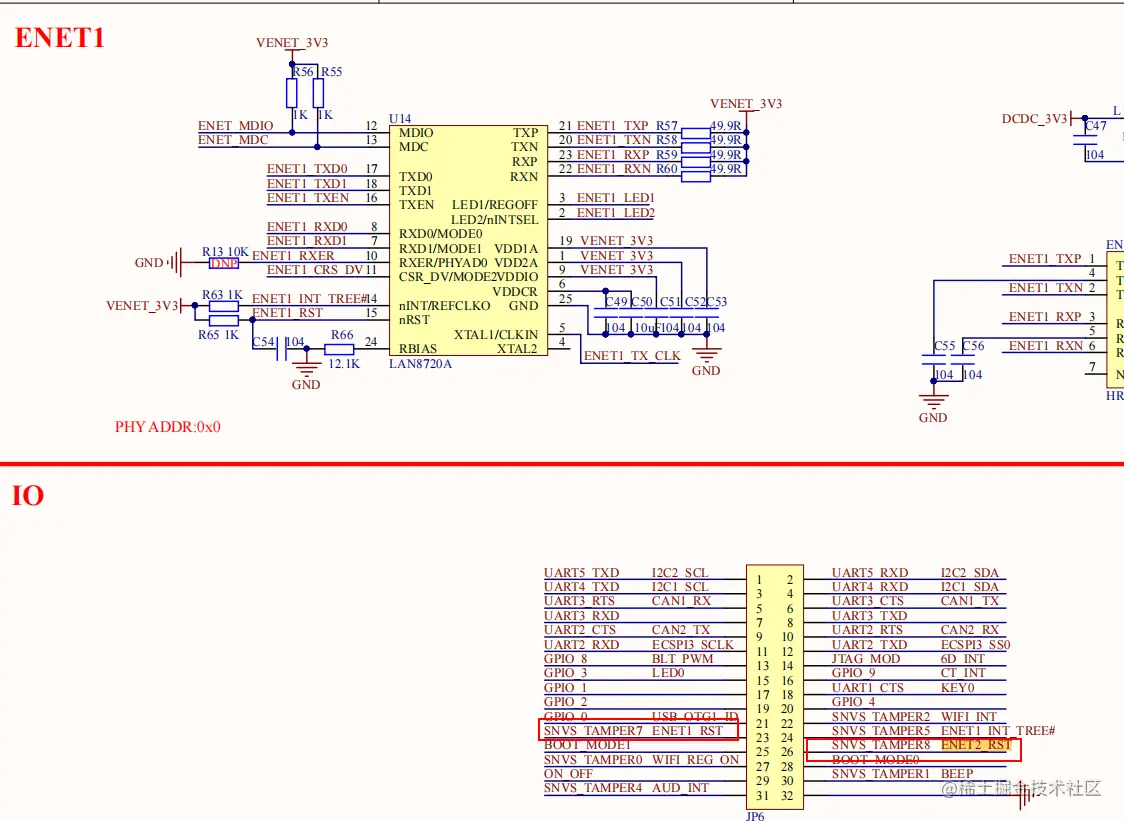Click the R57 resistor label

pyautogui.click(x=667, y=125)
